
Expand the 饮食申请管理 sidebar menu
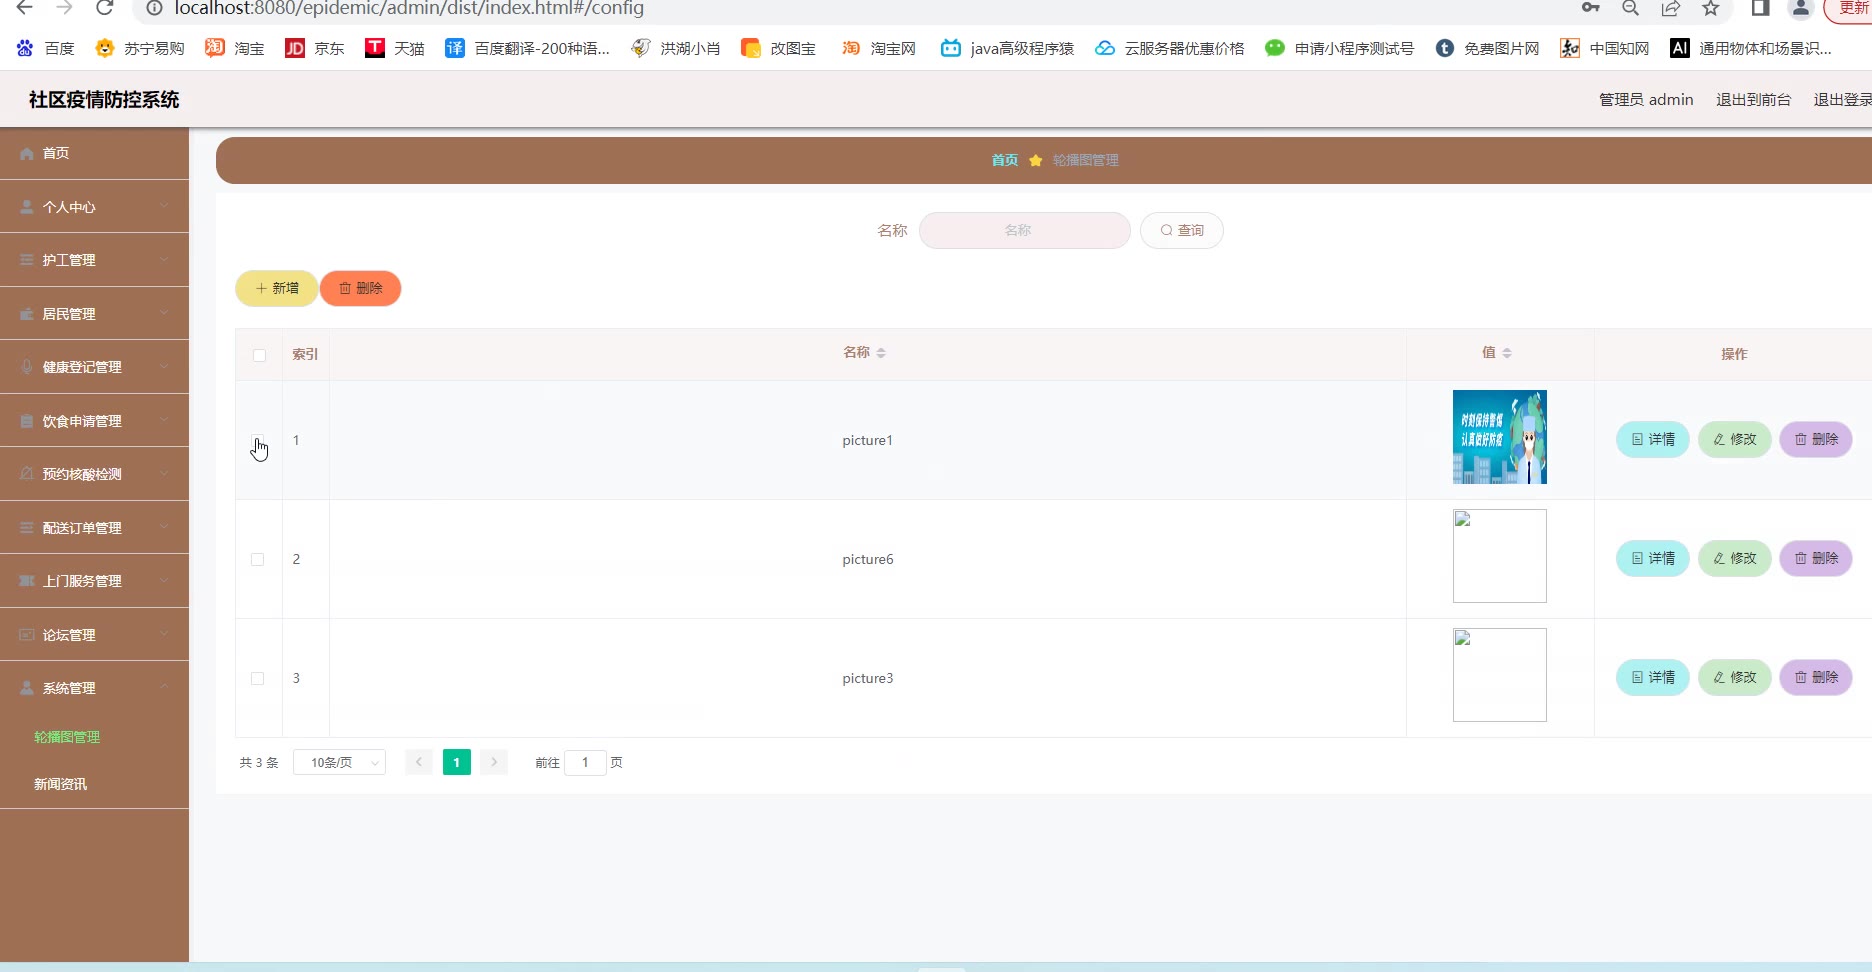(94, 421)
